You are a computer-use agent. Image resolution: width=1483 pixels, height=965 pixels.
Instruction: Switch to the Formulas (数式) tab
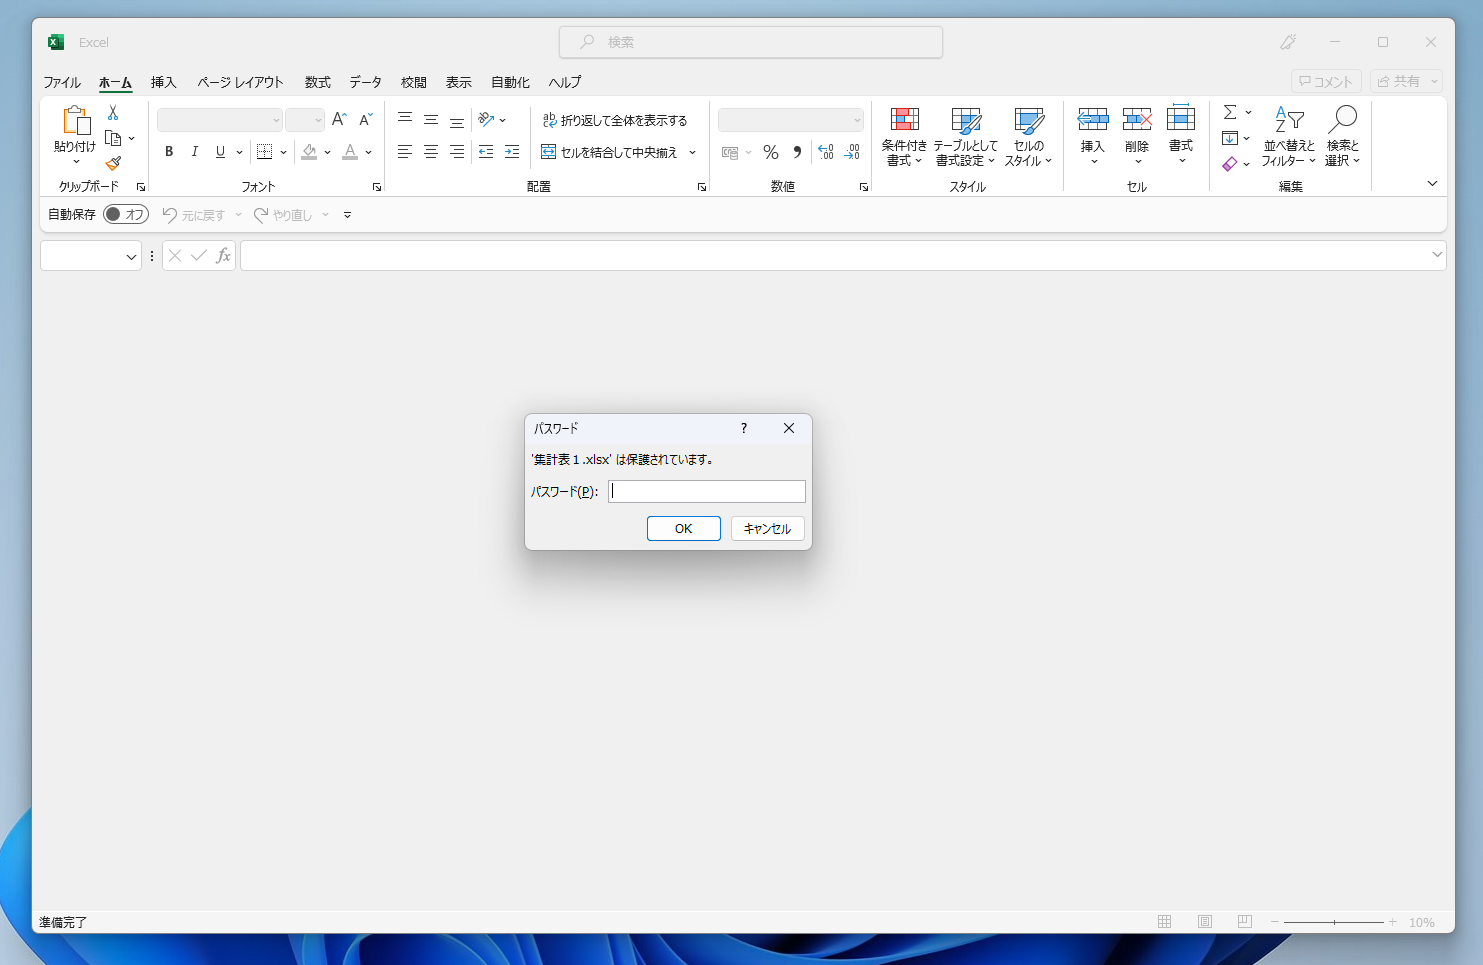(x=318, y=82)
